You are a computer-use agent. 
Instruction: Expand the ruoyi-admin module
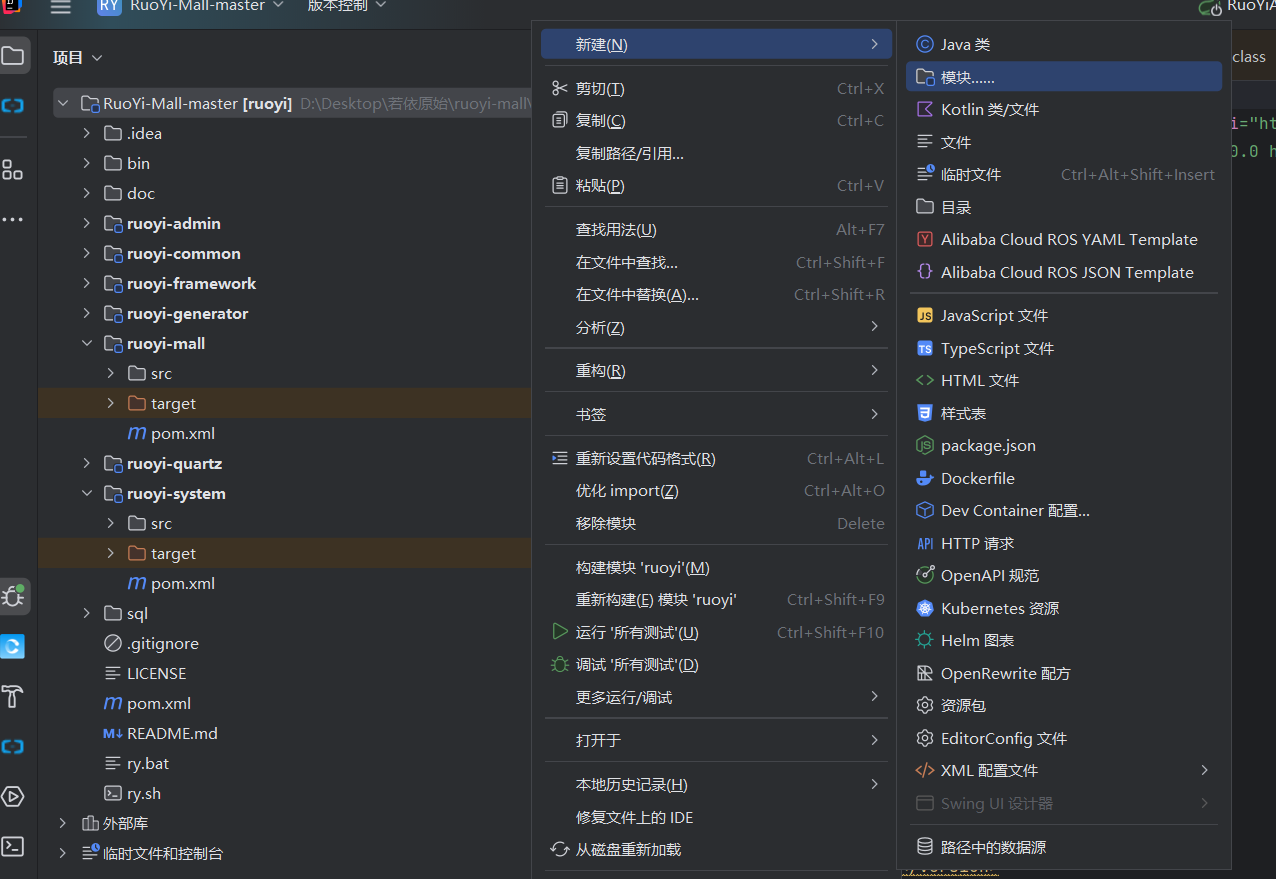tap(87, 223)
